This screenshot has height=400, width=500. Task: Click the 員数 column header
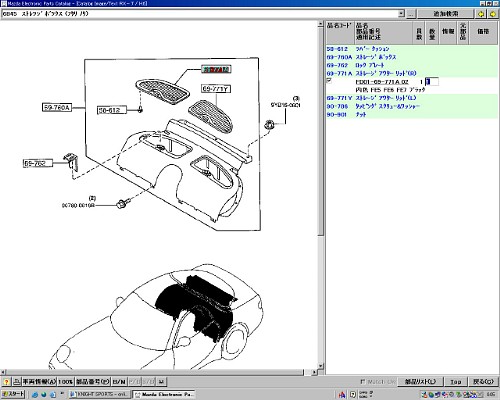coord(419,32)
